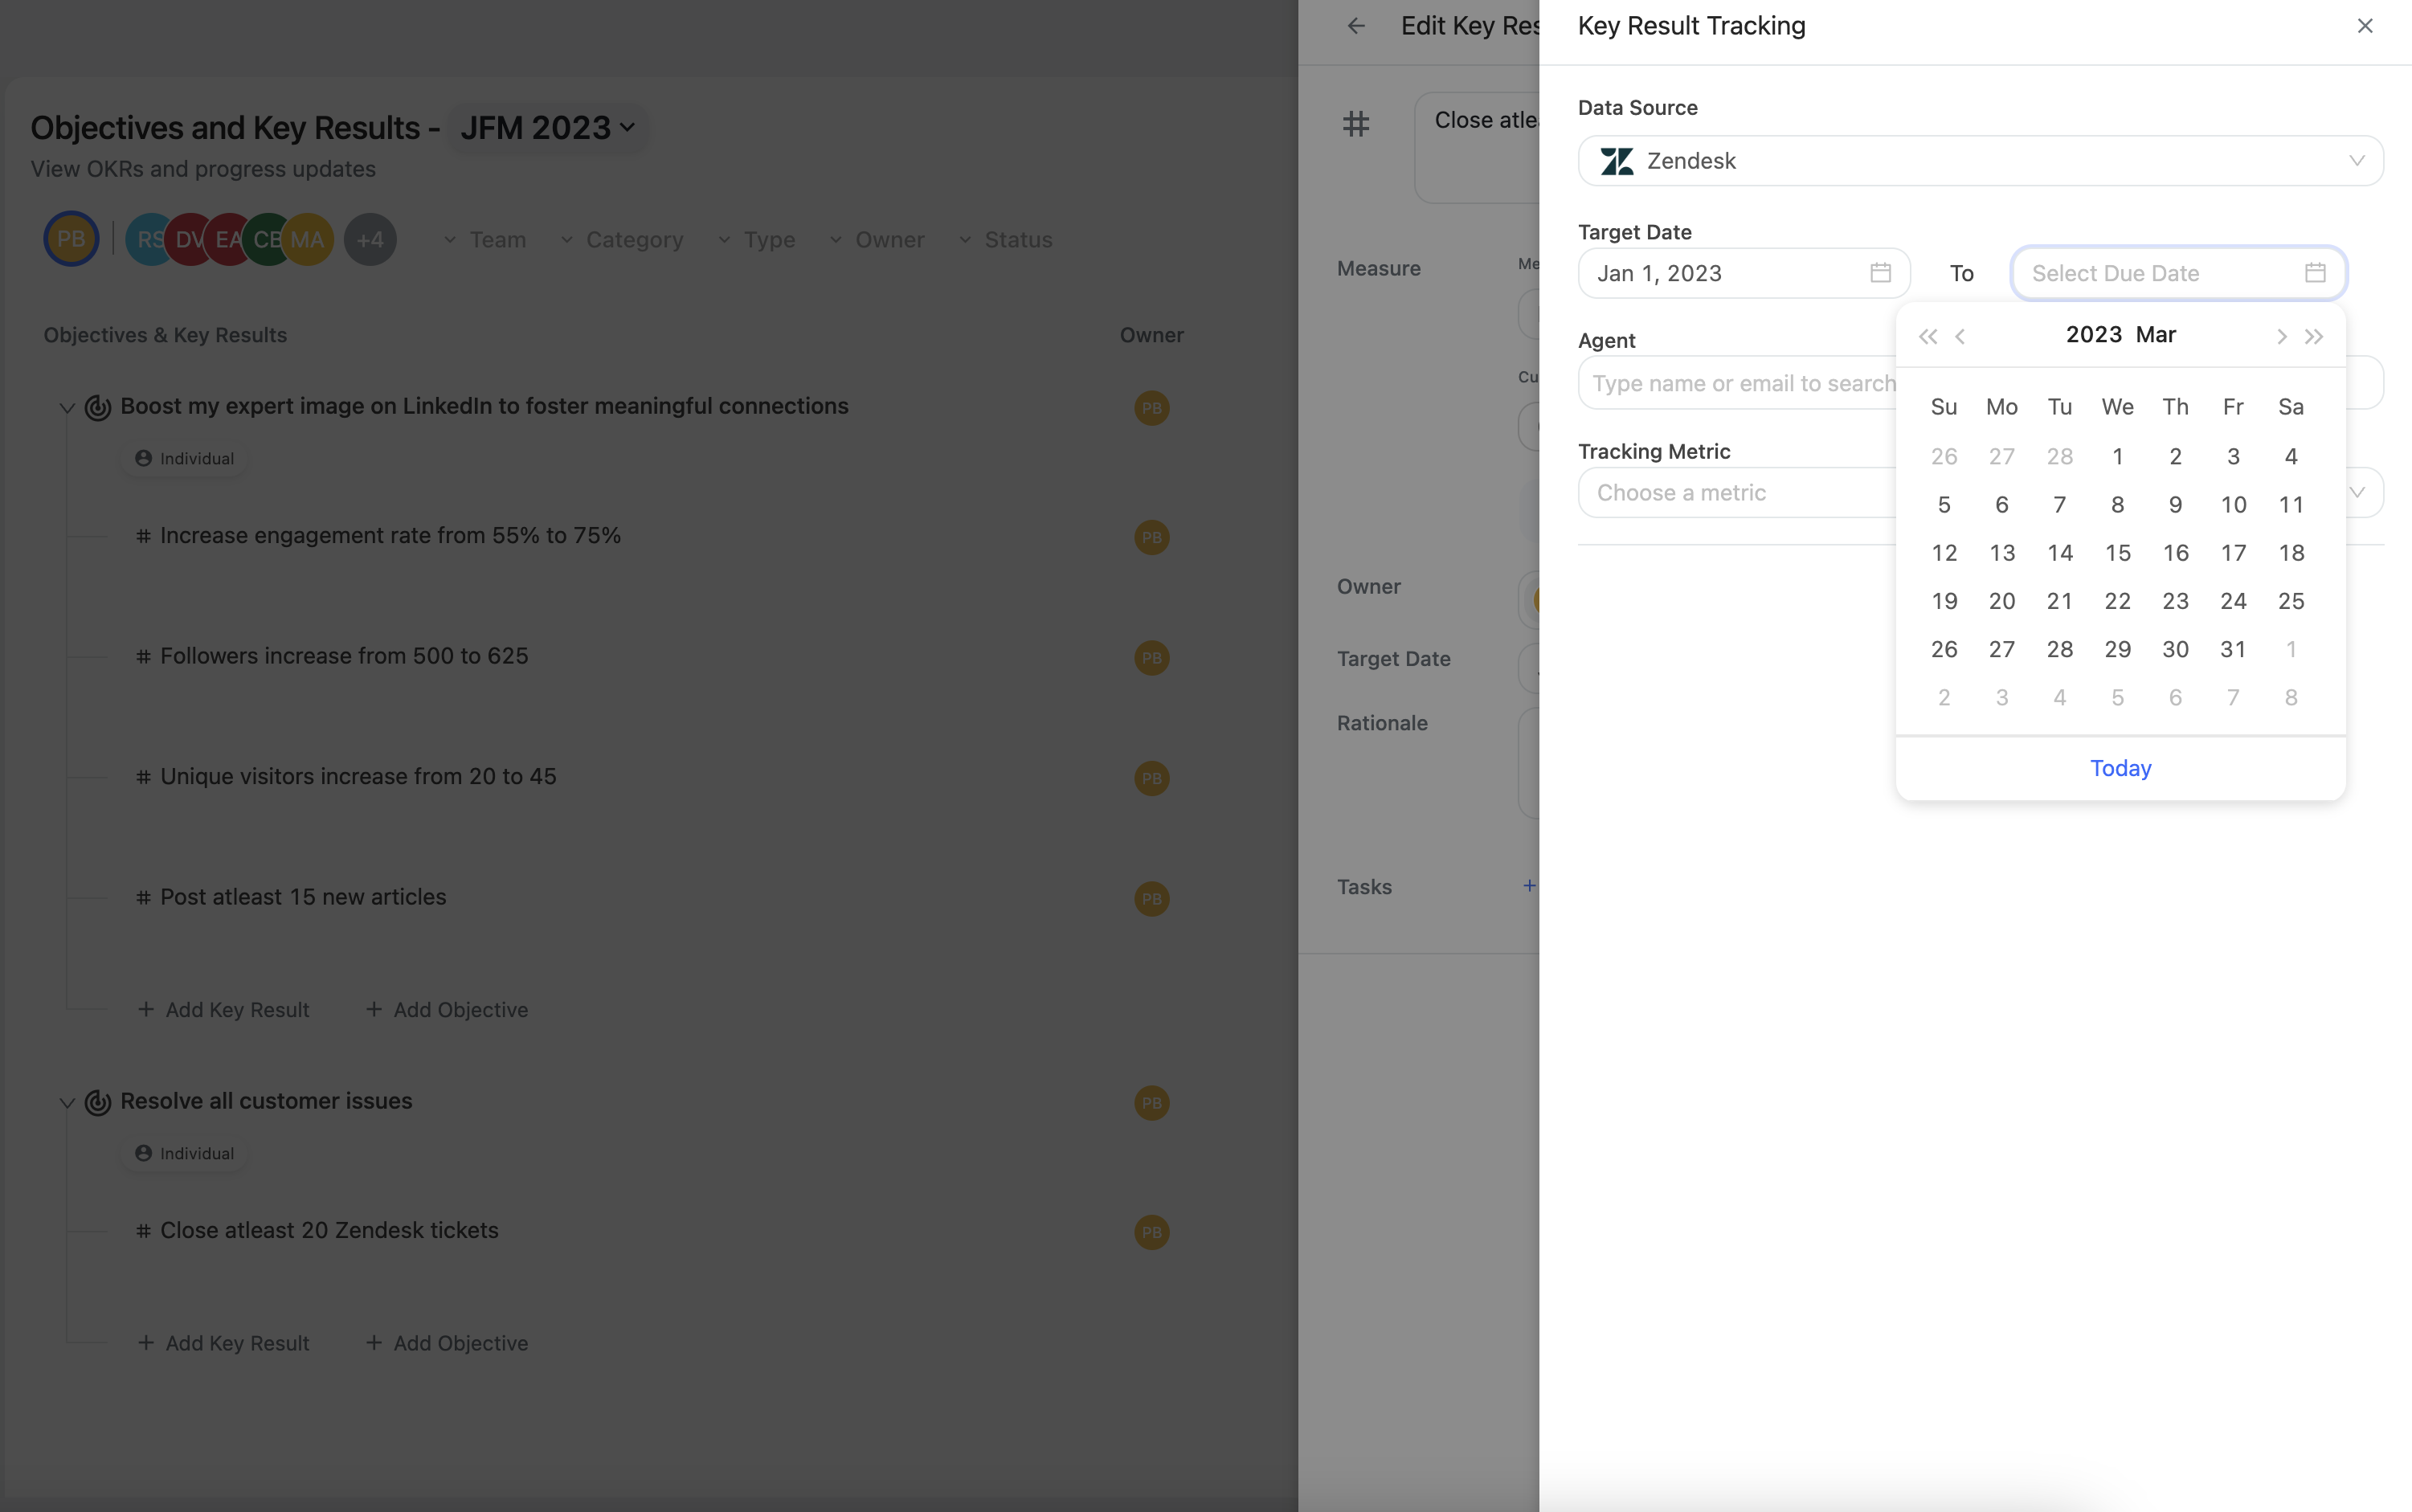Go to the next month in calendar
The width and height of the screenshot is (2412, 1512).
[2281, 336]
